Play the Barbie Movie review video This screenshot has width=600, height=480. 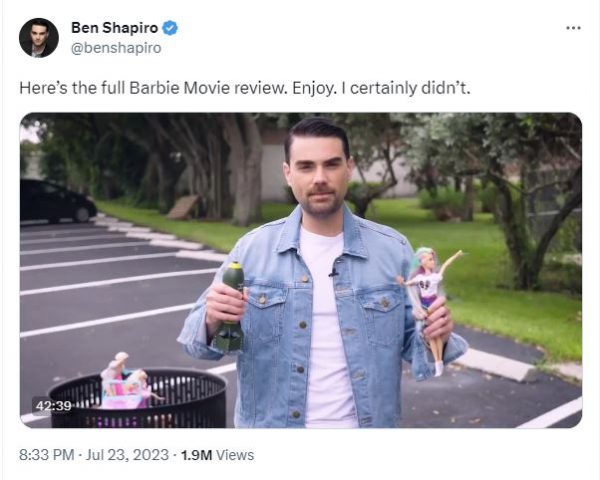[x=301, y=270]
